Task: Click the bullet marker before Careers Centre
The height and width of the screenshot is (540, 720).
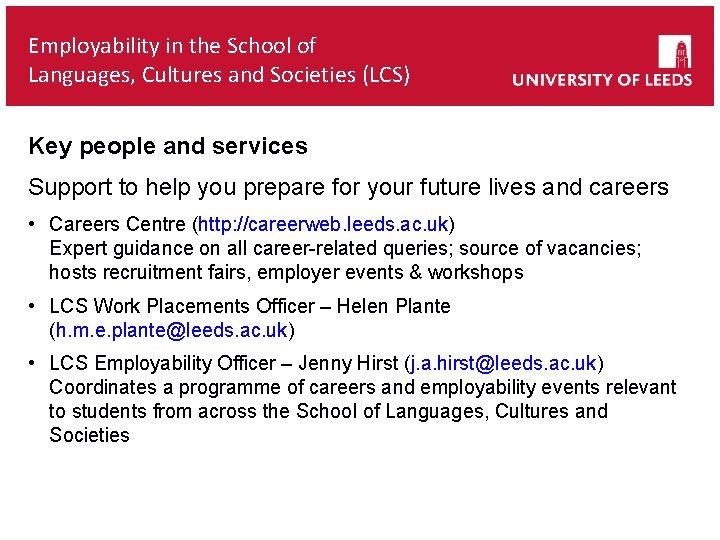Action: [33, 224]
